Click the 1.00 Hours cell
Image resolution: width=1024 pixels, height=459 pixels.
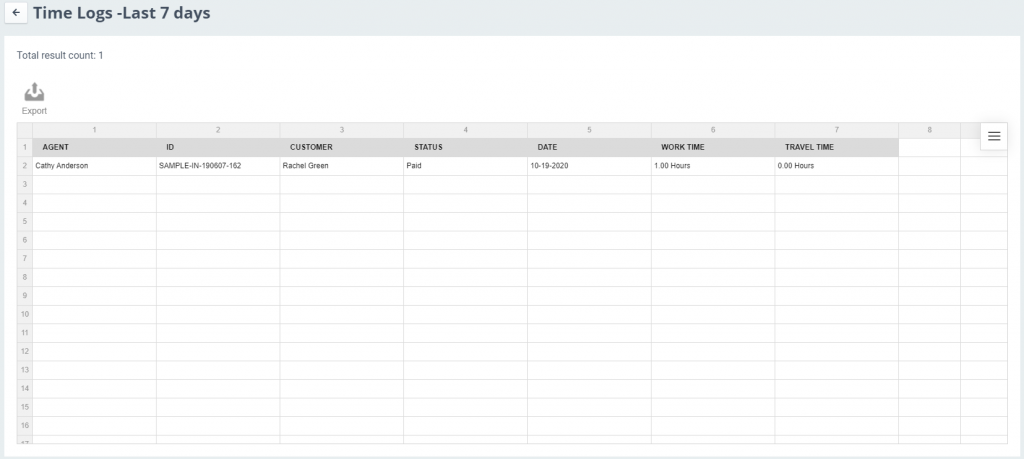[x=713, y=166]
